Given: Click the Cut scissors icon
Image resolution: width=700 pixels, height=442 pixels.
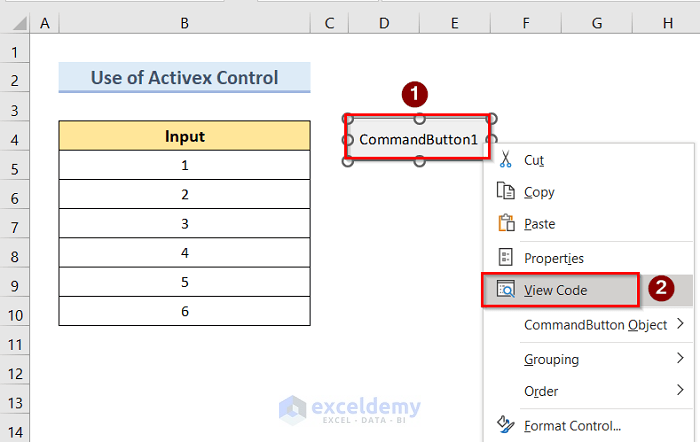Looking at the screenshot, I should pos(505,160).
